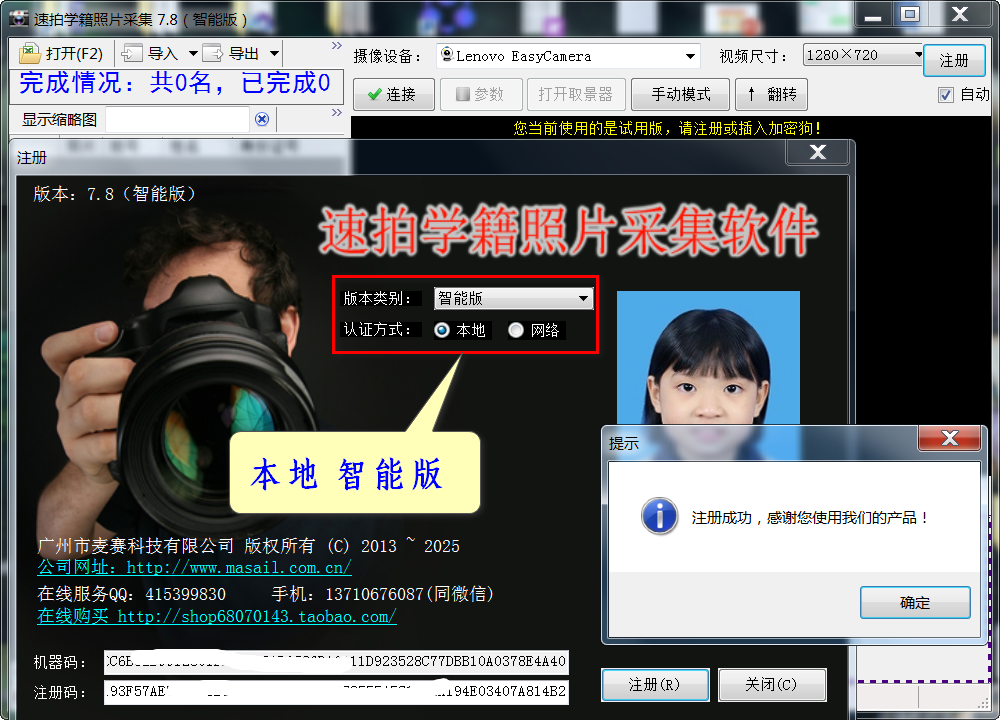Click the app camera icon in the title bar
Image resolution: width=1000 pixels, height=720 pixels.
pos(18,18)
